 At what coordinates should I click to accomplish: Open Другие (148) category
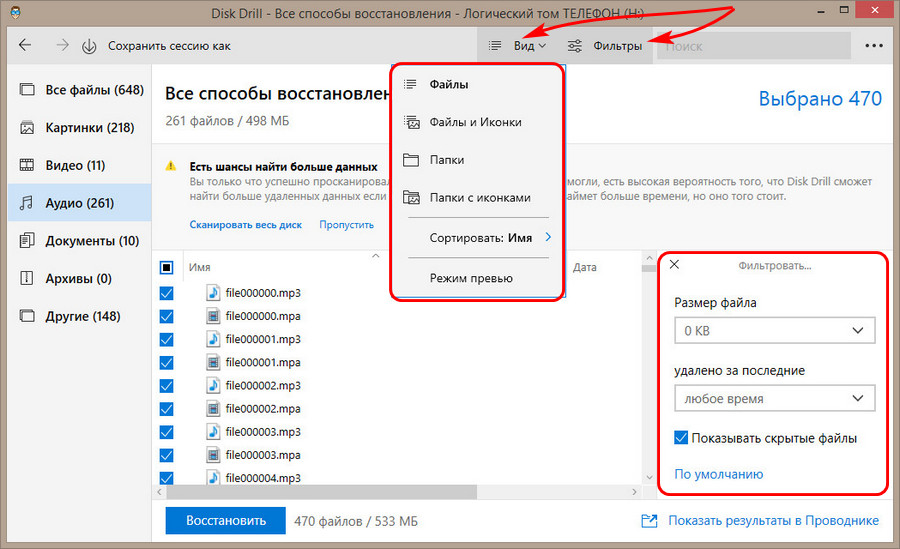(x=80, y=316)
